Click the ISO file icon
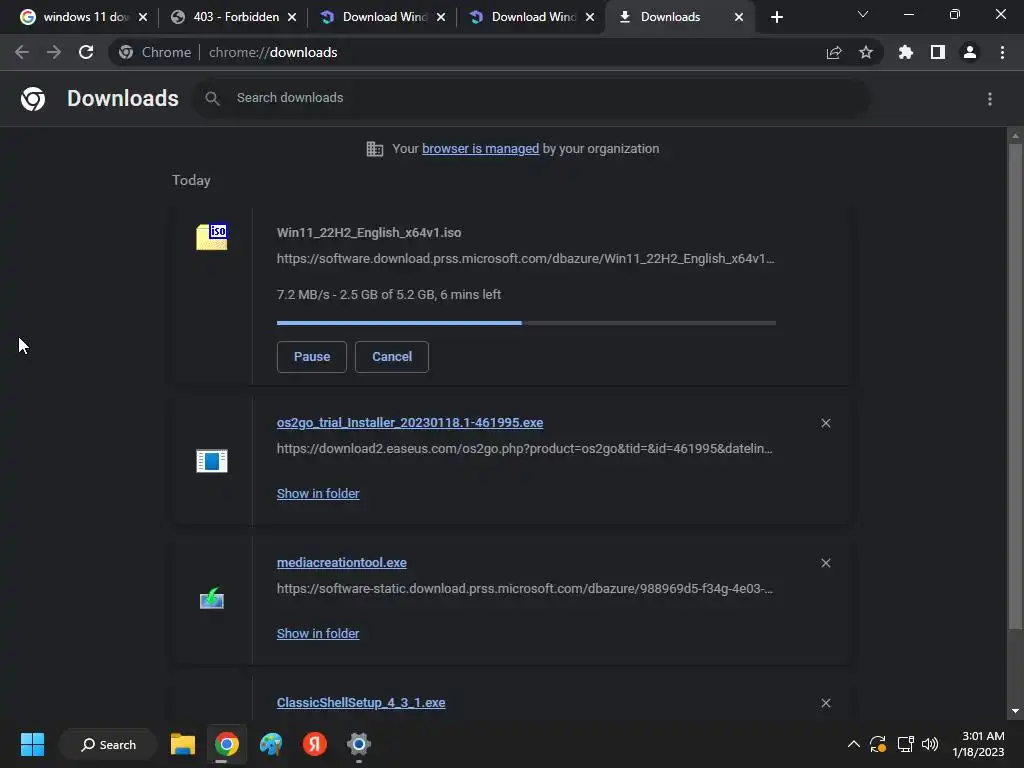 coord(212,236)
